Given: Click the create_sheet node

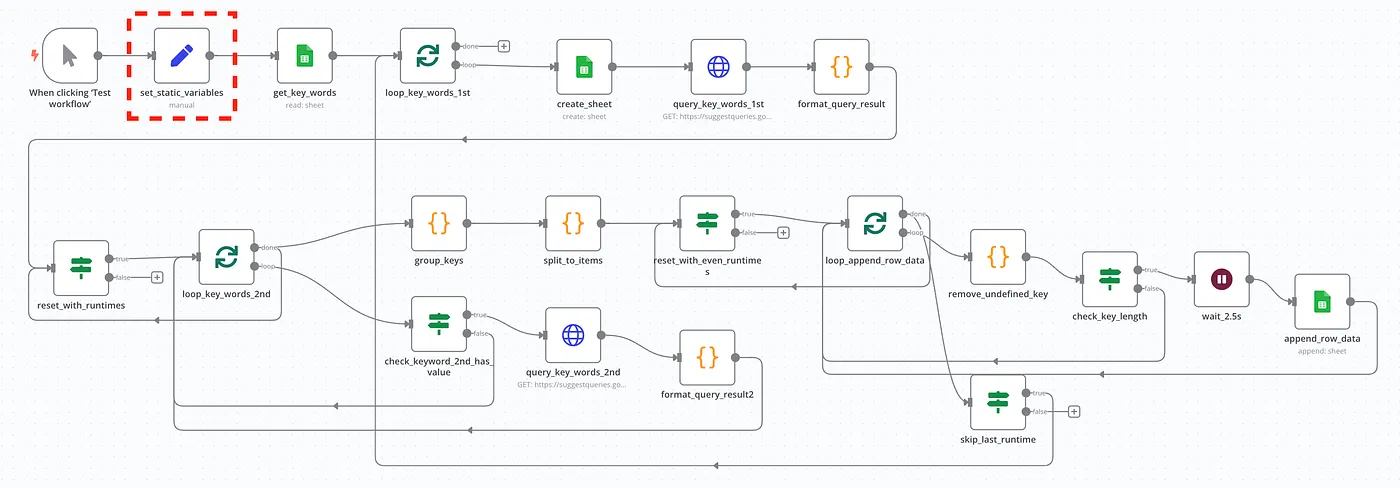Looking at the screenshot, I should click(584, 67).
